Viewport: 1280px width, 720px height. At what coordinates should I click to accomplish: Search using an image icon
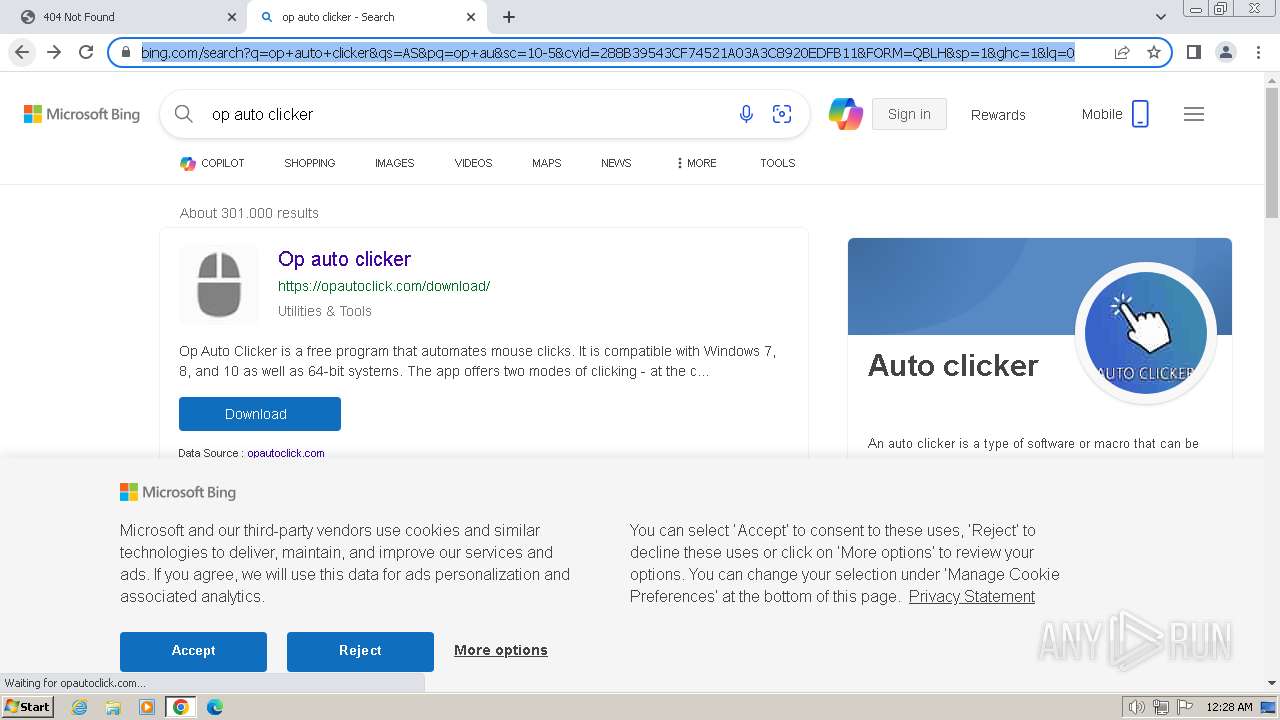click(782, 114)
